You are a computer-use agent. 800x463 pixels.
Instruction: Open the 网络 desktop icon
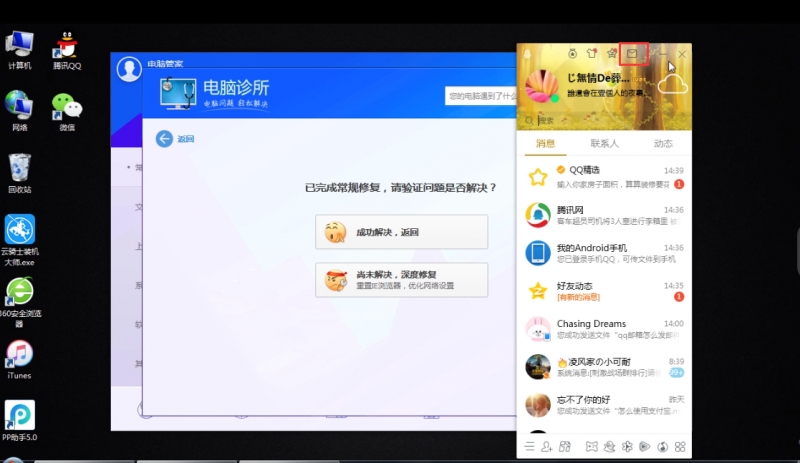pos(19,111)
